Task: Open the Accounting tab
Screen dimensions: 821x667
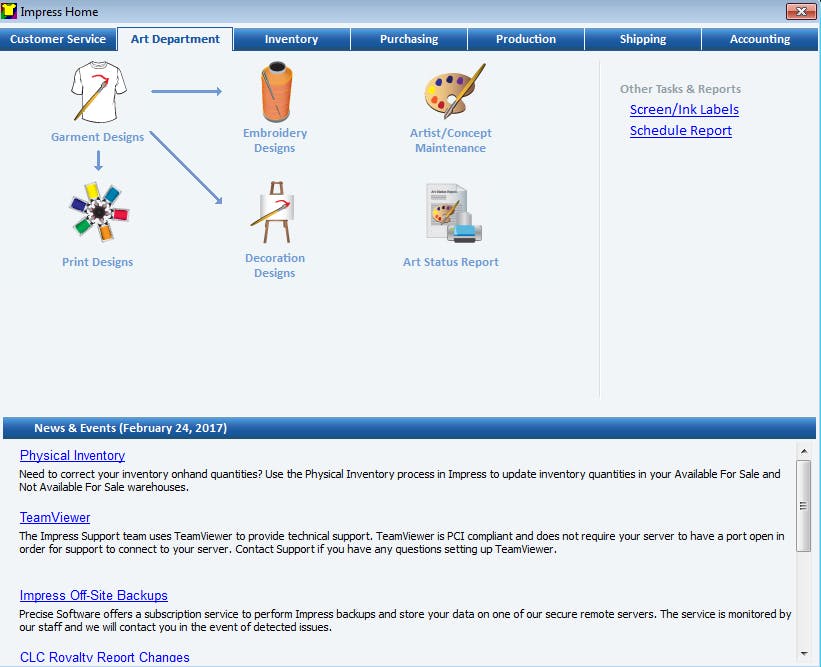Action: (760, 39)
